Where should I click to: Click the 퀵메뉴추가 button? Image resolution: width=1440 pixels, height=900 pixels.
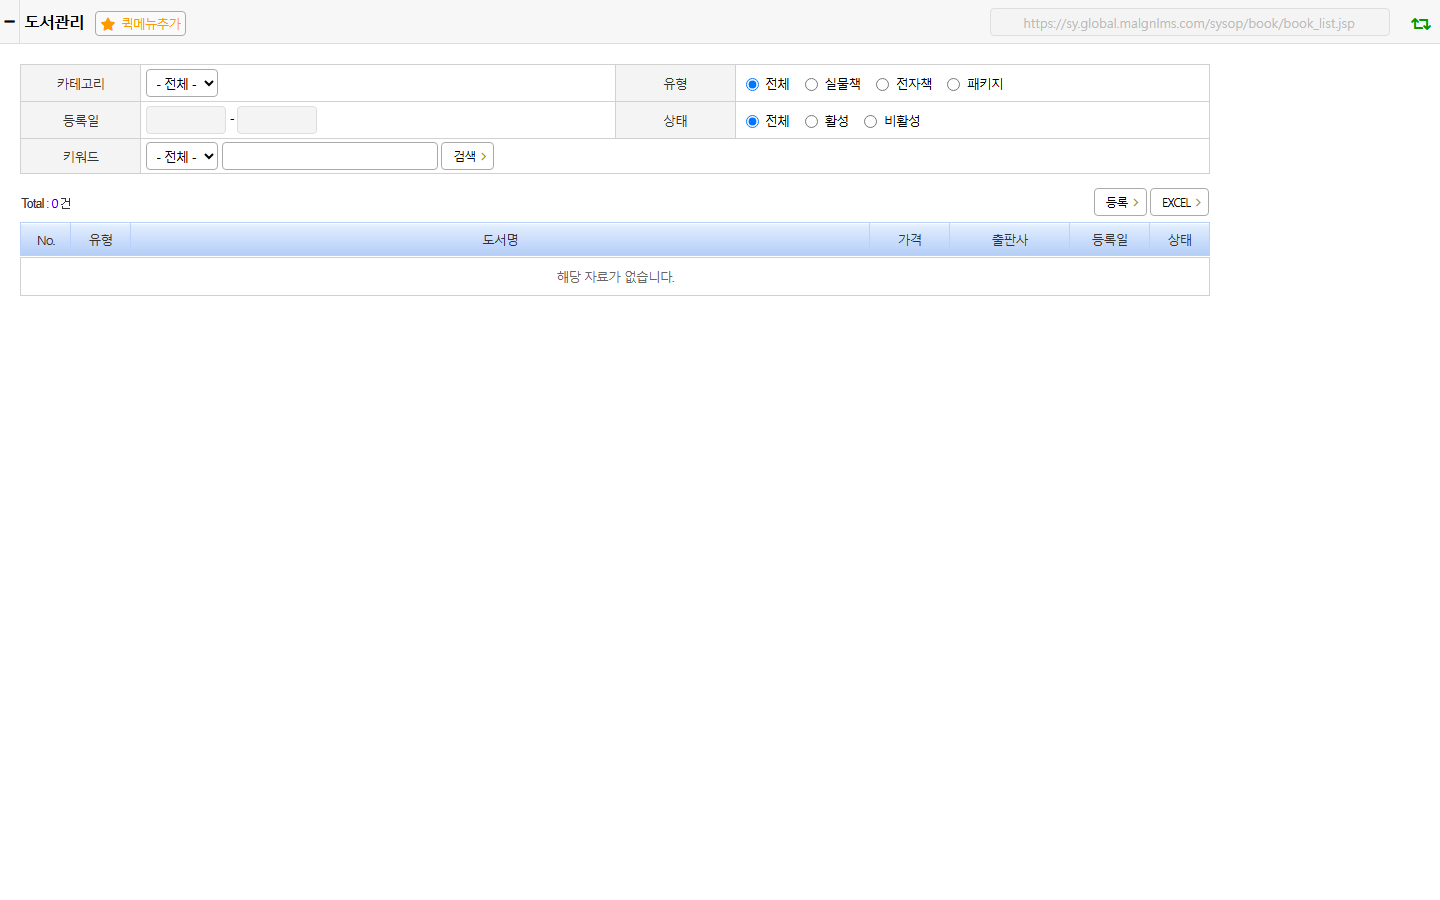click(140, 23)
